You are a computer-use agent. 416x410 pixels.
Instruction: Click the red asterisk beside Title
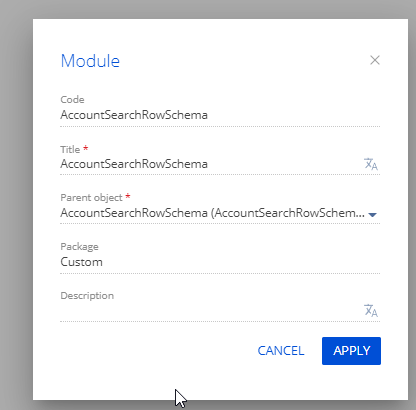(86, 148)
